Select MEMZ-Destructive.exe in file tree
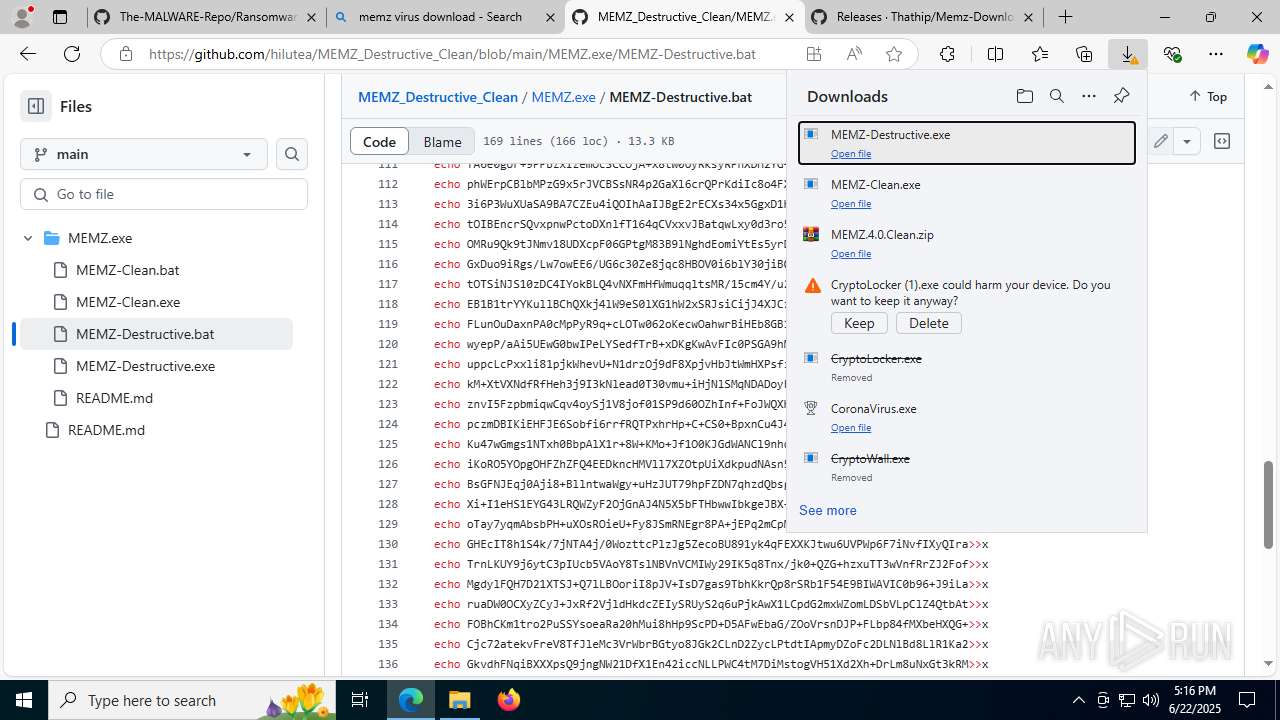 click(145, 366)
